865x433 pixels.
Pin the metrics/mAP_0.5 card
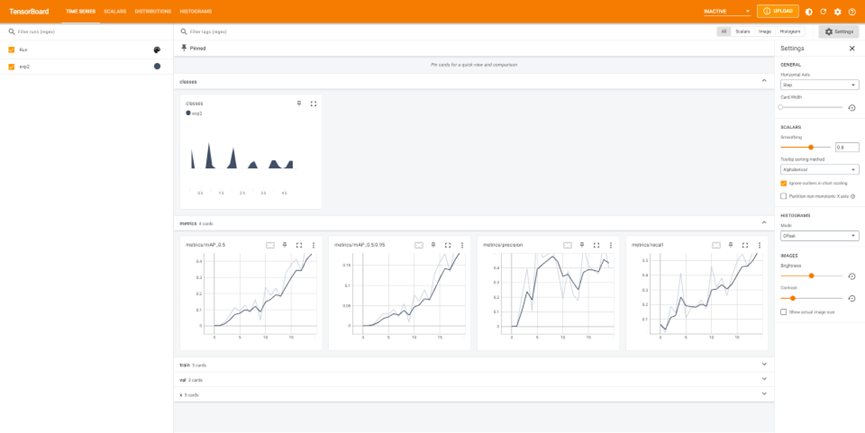pyautogui.click(x=285, y=245)
